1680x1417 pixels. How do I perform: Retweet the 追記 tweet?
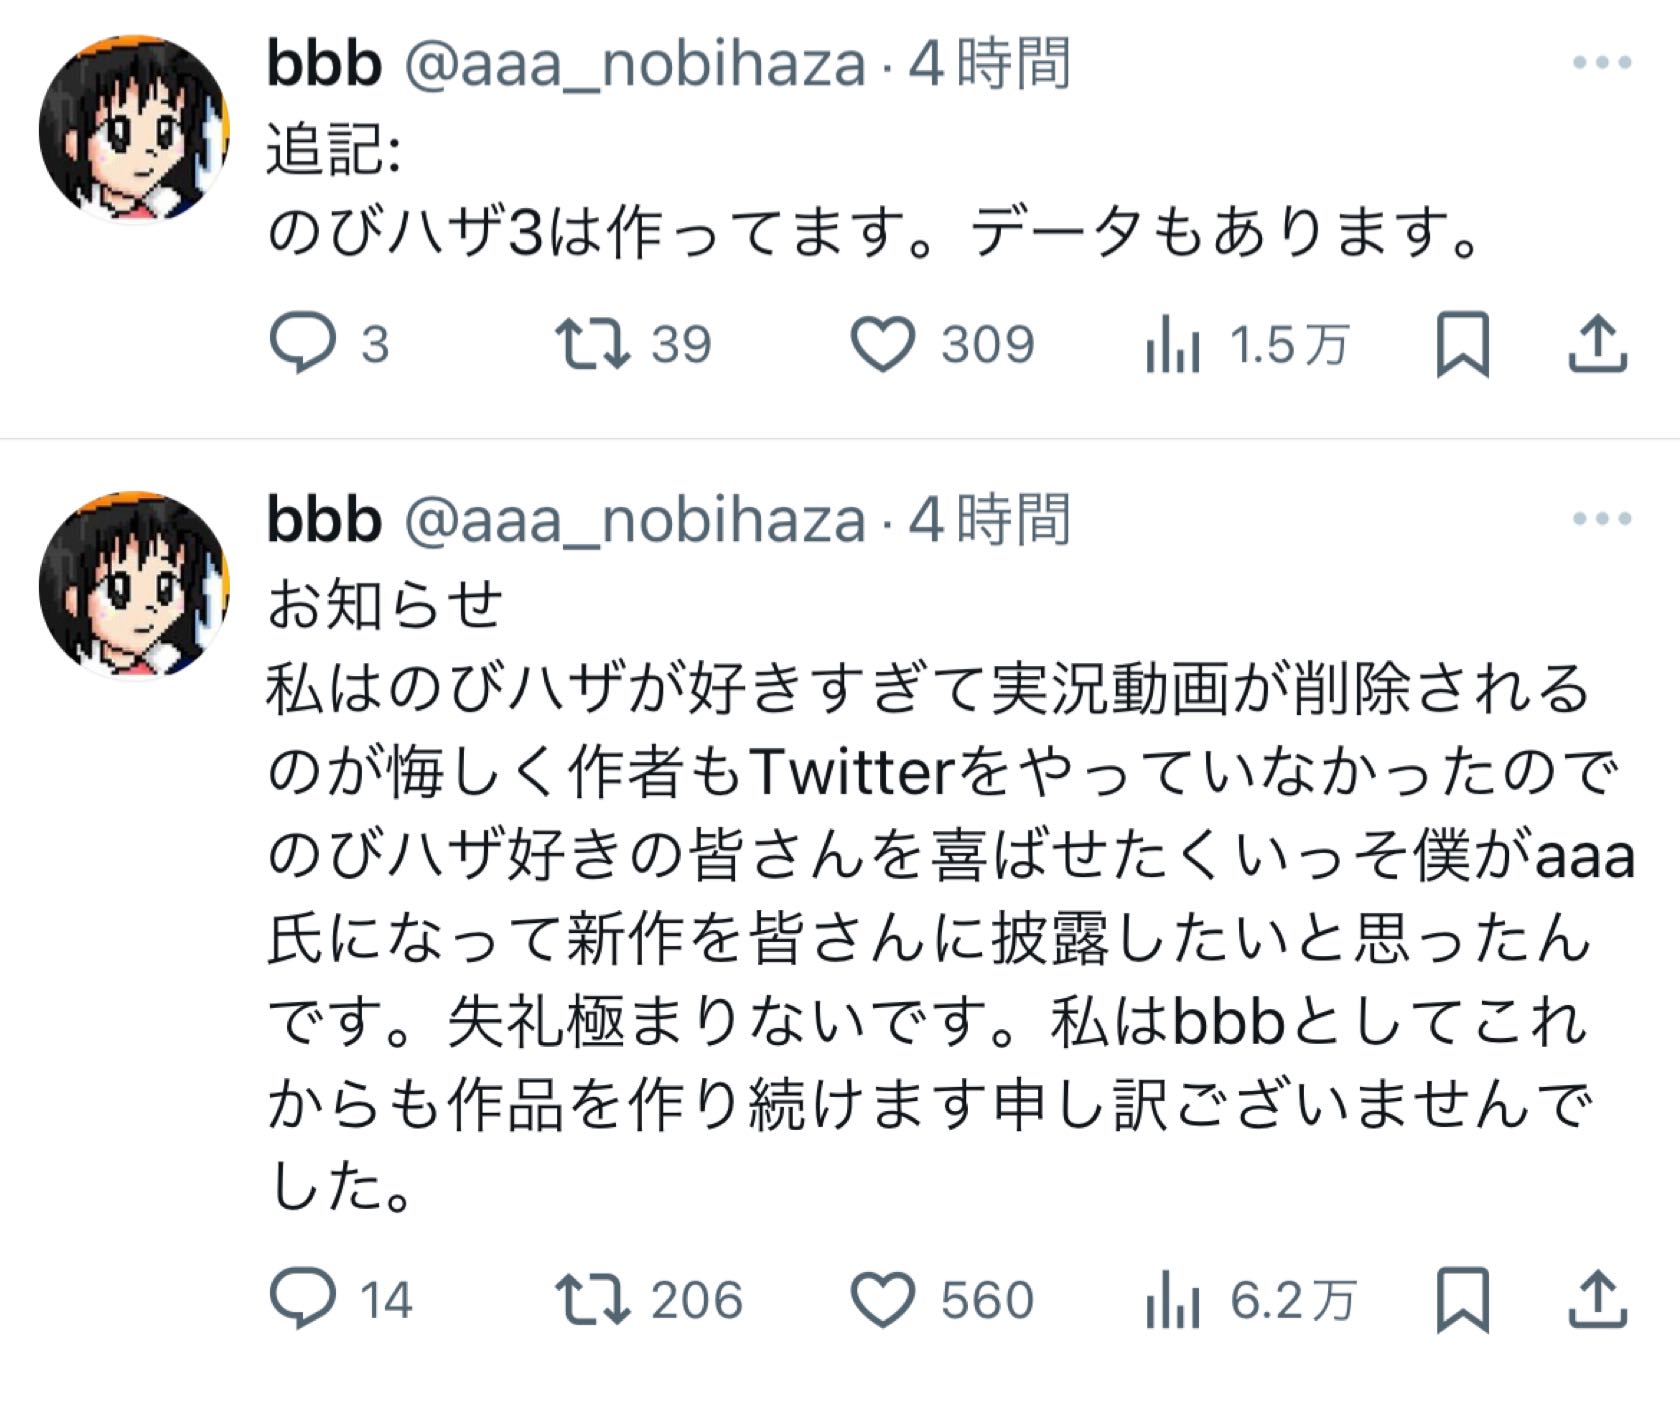click(593, 344)
